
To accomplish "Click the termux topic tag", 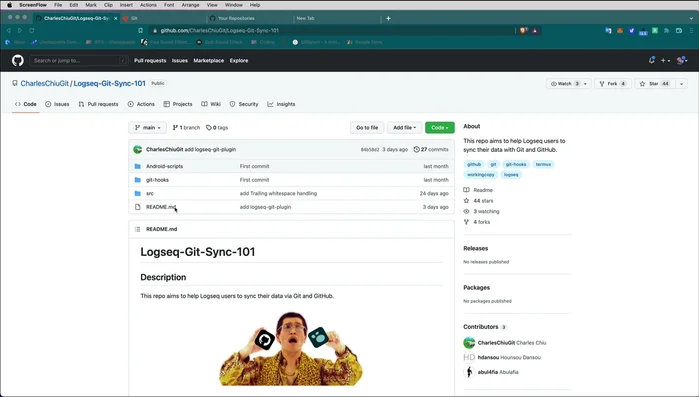I will (543, 164).
